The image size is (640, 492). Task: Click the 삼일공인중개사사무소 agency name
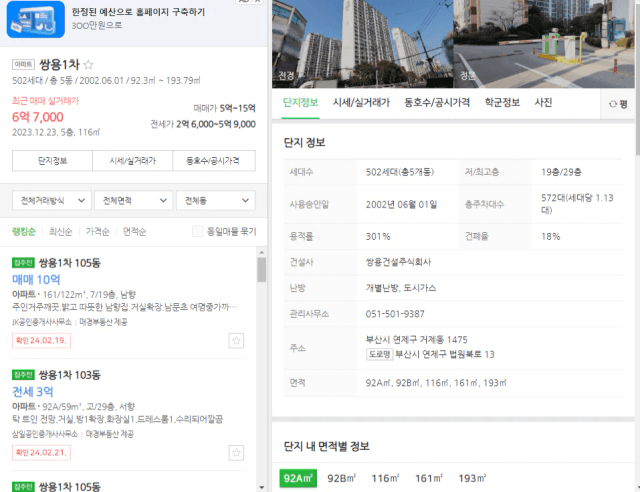coord(45,434)
